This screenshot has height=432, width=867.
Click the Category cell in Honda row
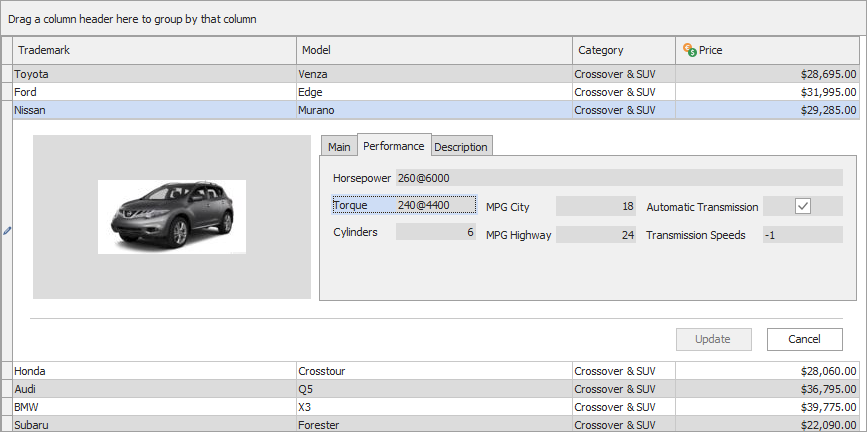click(x=624, y=371)
